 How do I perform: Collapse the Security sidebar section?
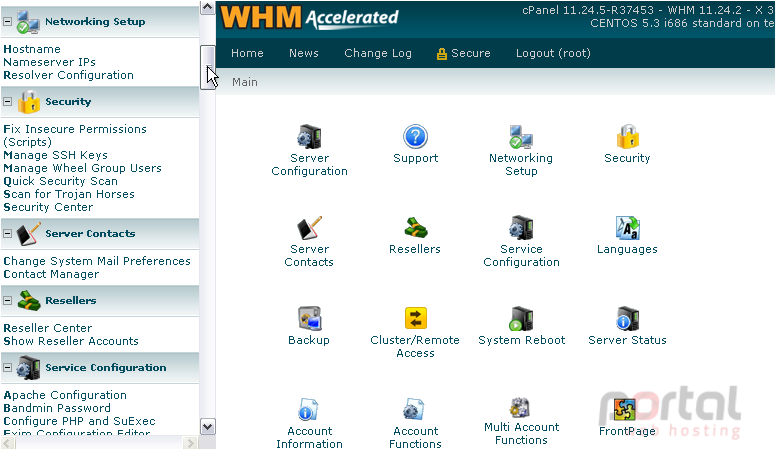coord(7,101)
